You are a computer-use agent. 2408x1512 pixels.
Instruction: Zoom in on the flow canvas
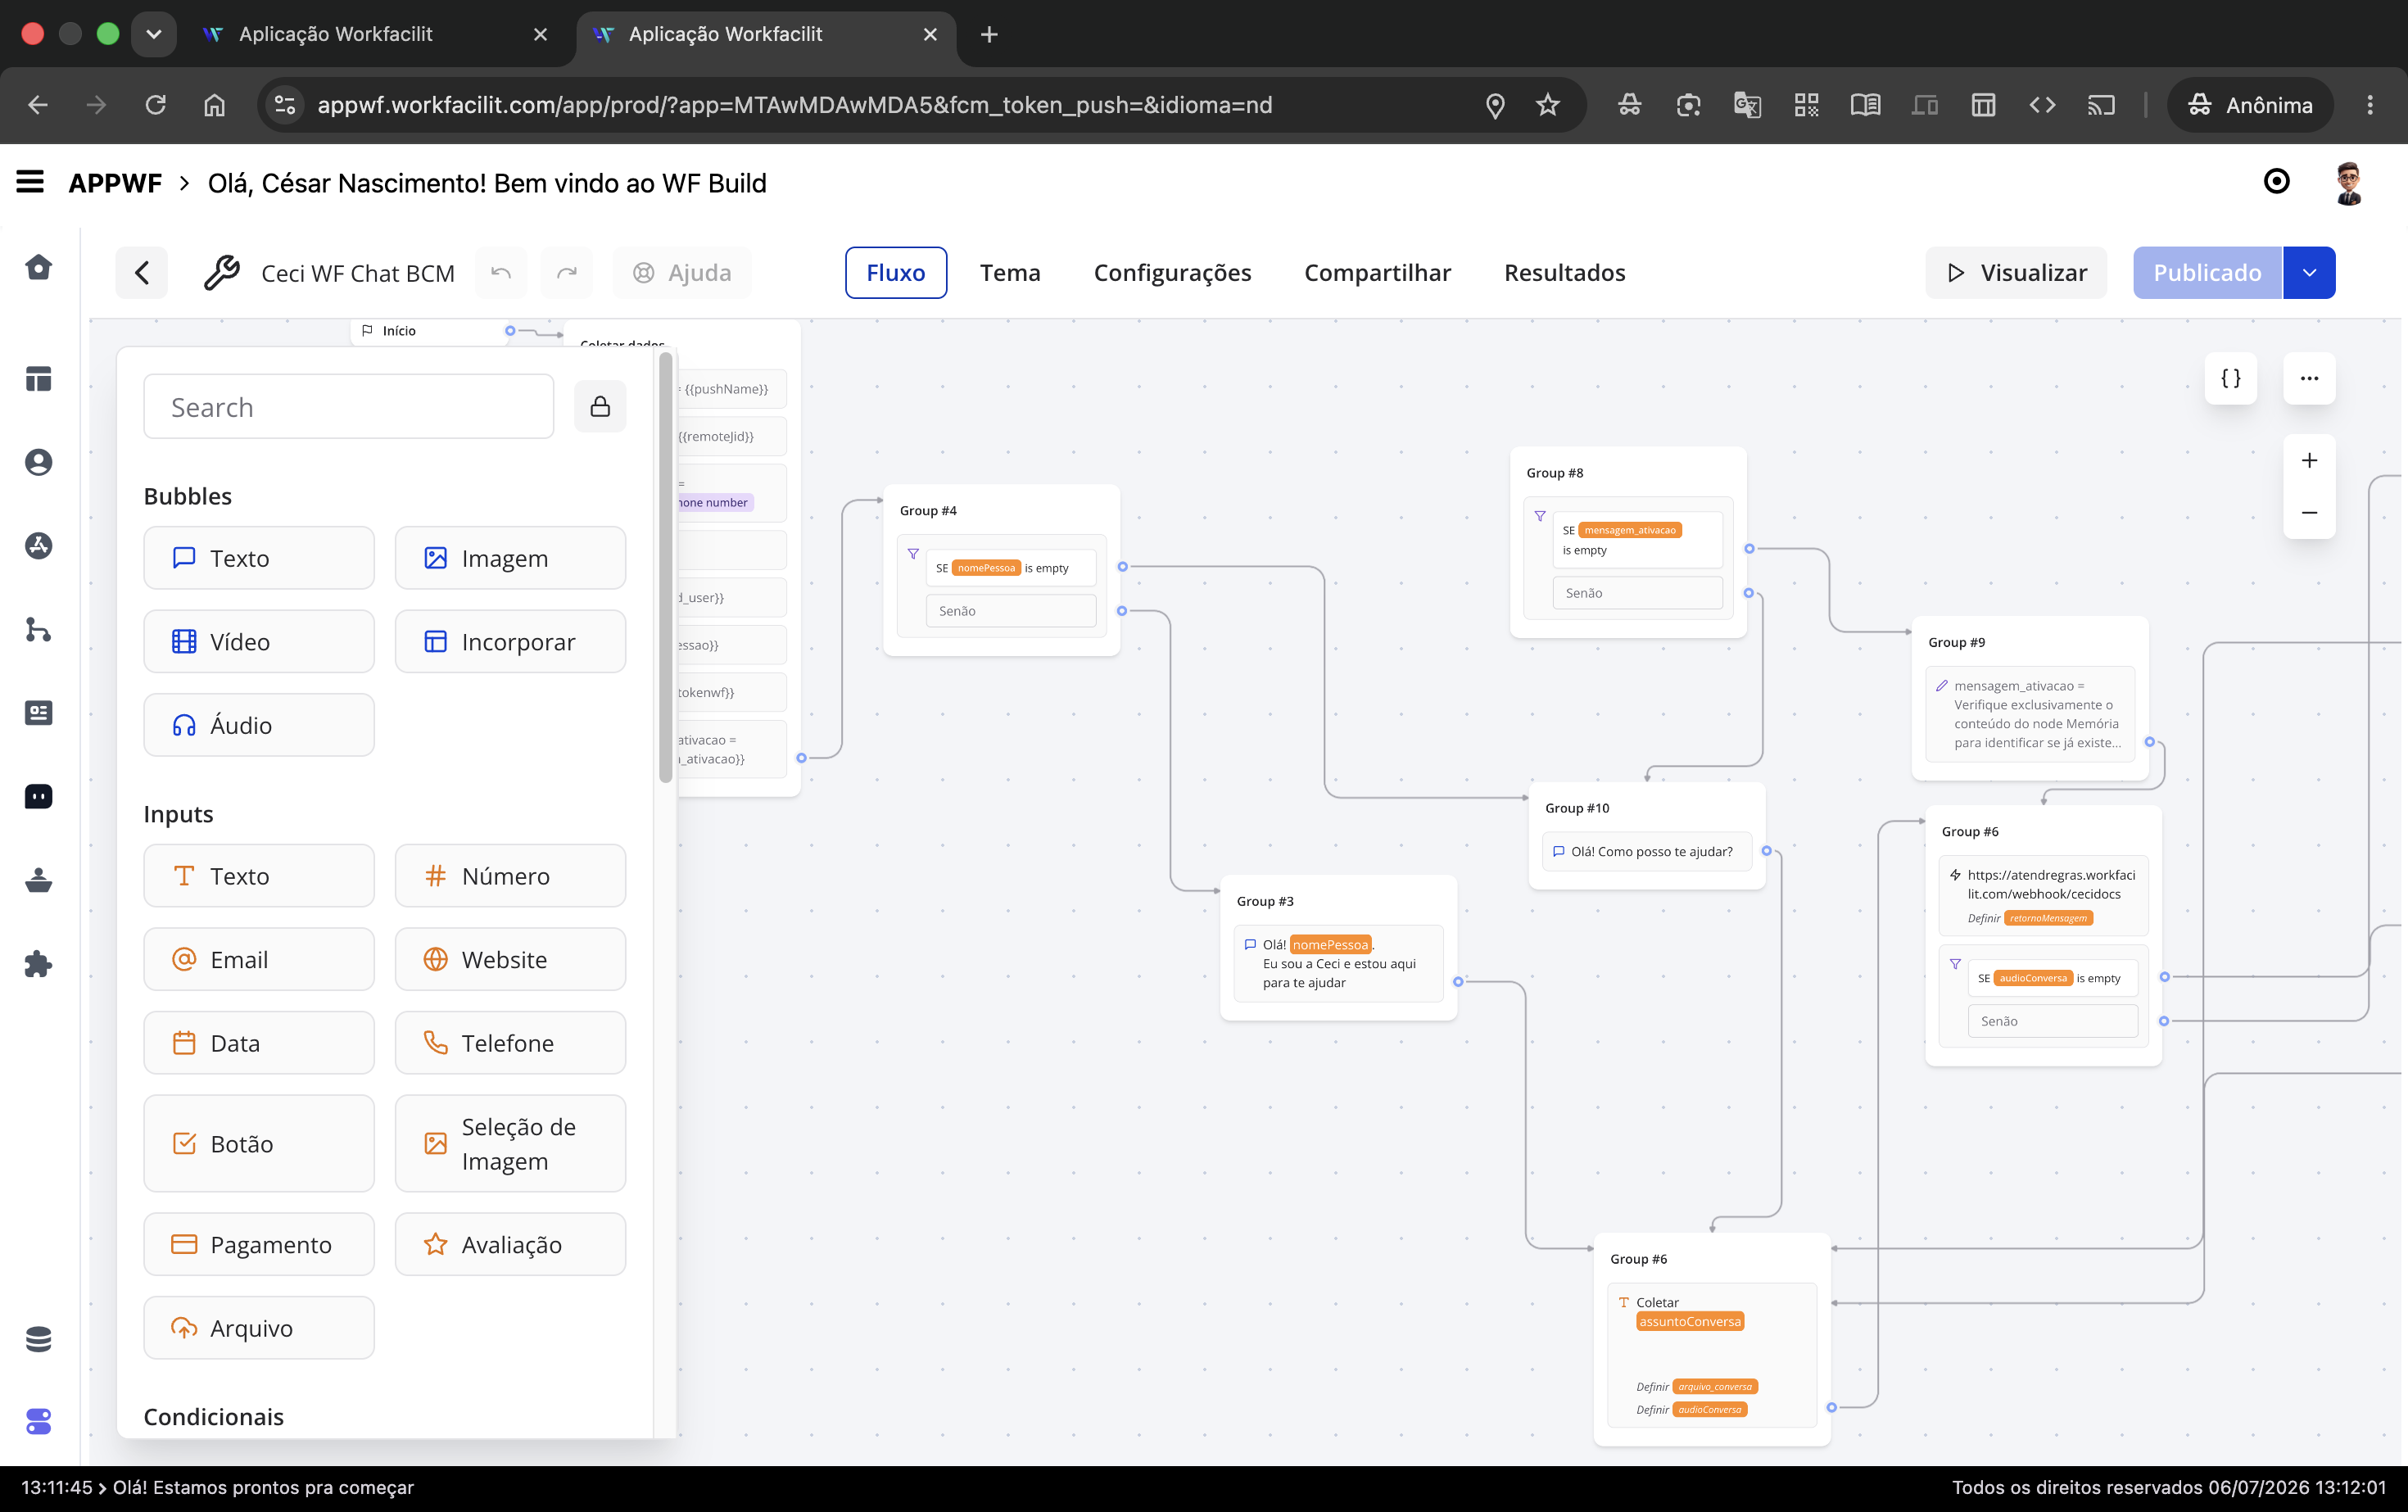coord(2309,461)
